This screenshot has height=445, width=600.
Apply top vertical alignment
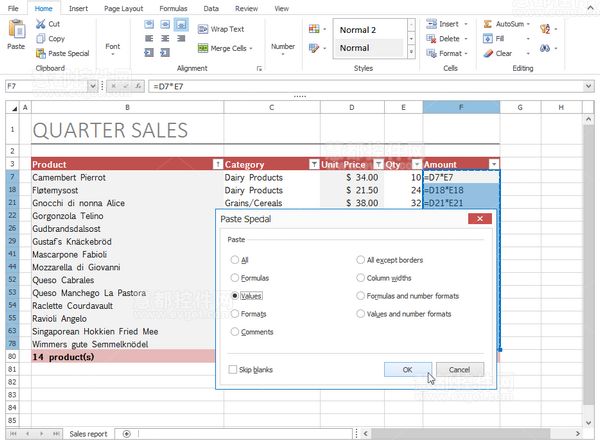point(149,24)
